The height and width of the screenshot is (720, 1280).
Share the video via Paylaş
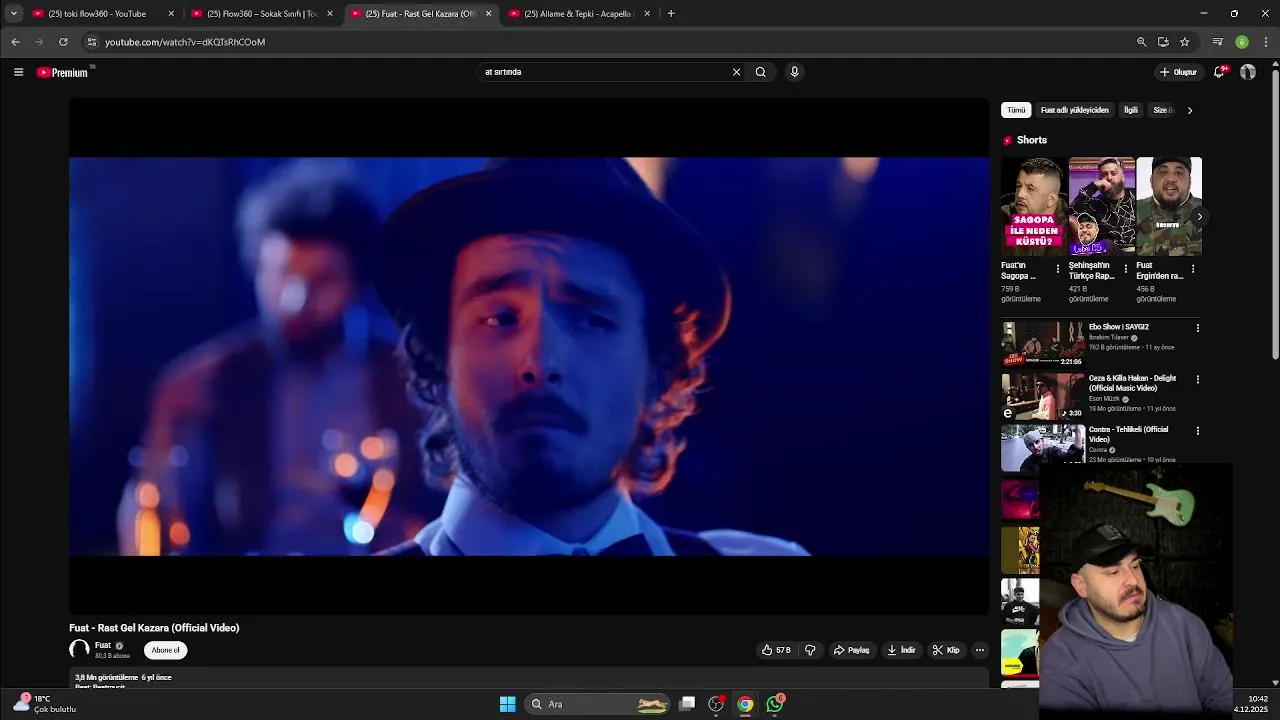(x=852, y=650)
